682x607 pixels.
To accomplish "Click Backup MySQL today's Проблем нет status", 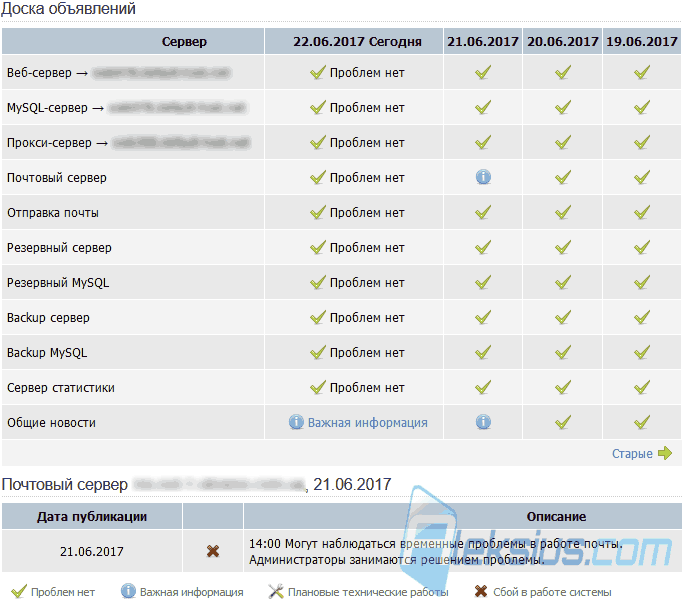I will pyautogui.click(x=358, y=352).
